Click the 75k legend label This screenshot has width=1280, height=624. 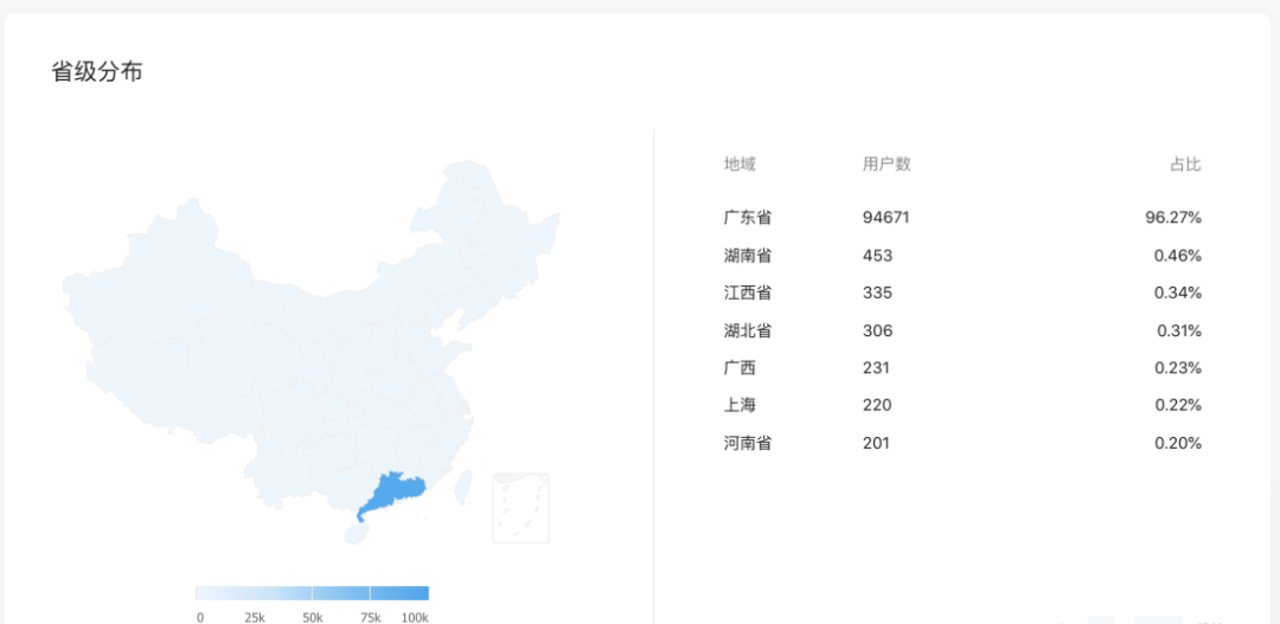tap(371, 617)
